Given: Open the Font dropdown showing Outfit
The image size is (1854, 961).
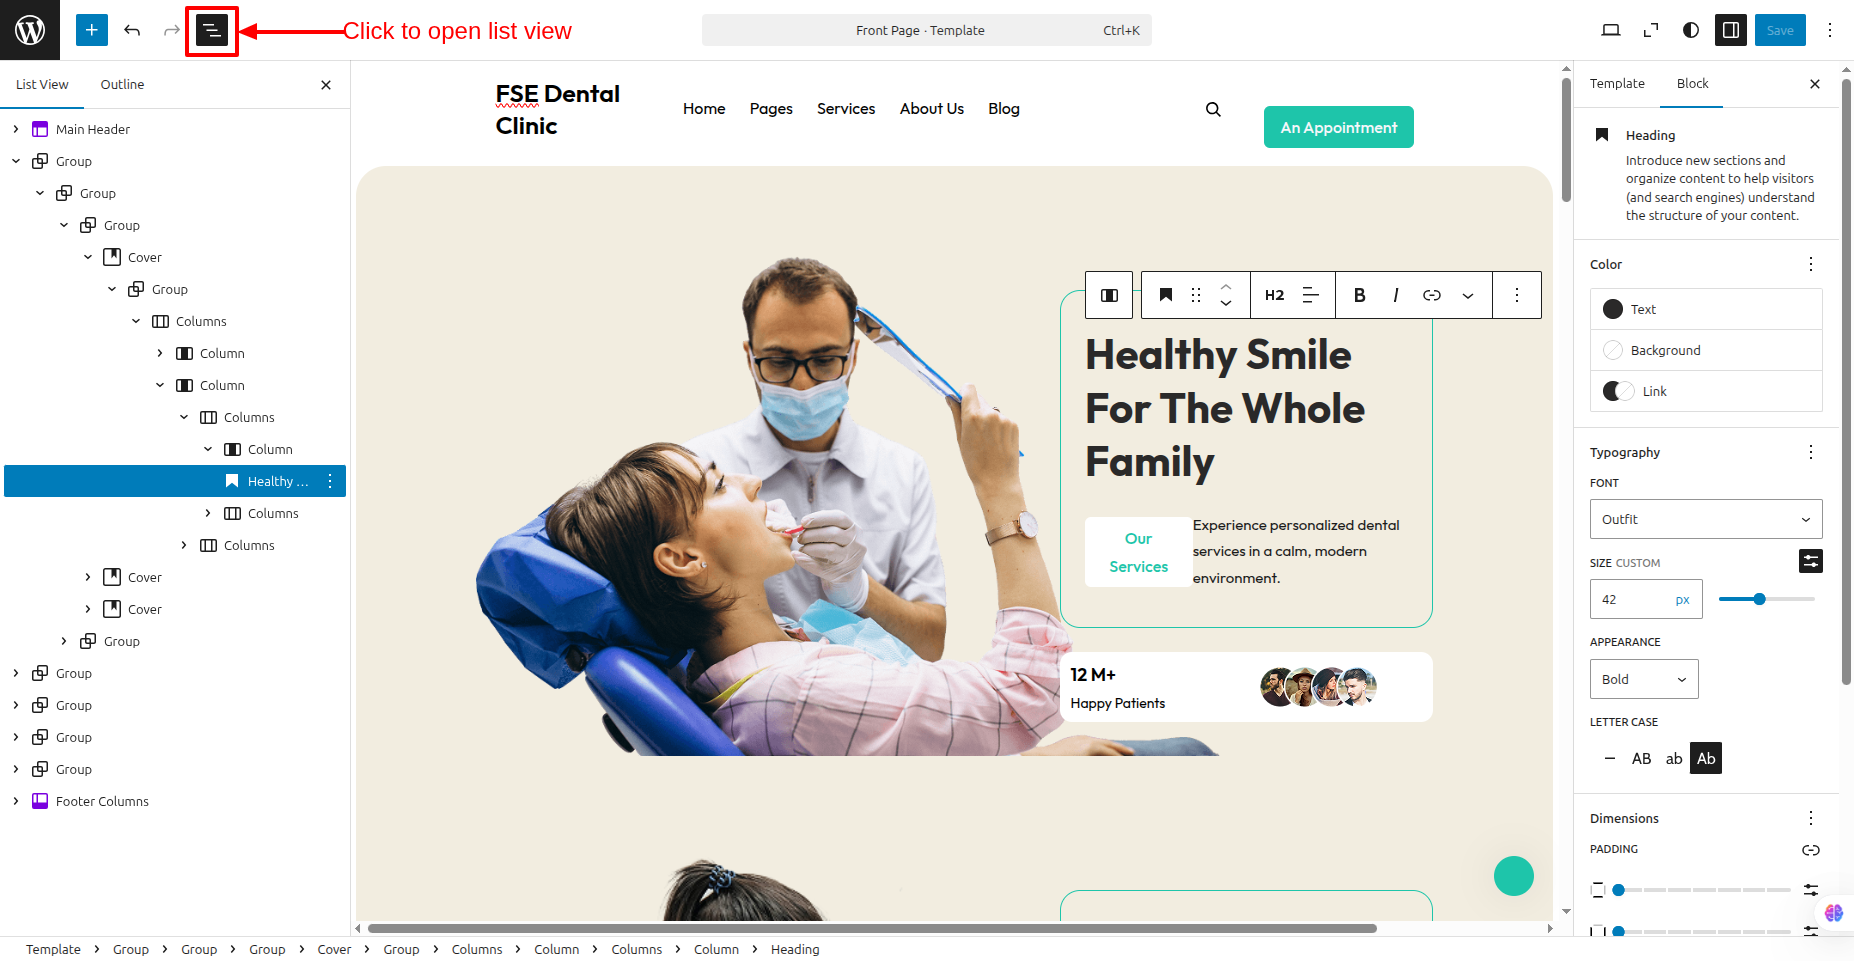Looking at the screenshot, I should (1706, 519).
